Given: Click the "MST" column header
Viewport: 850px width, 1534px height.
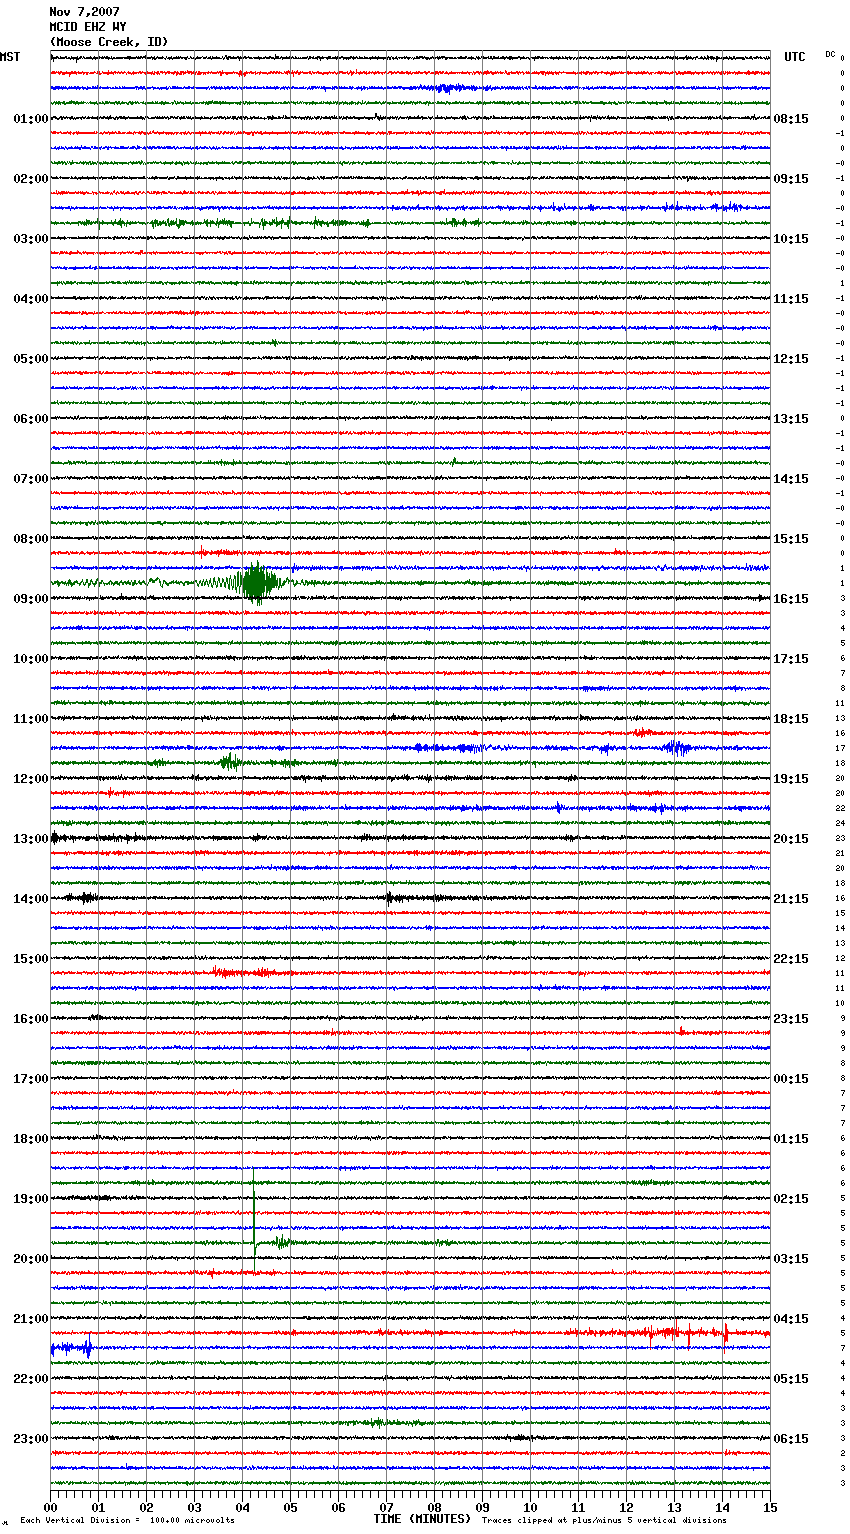Looking at the screenshot, I should [10, 57].
